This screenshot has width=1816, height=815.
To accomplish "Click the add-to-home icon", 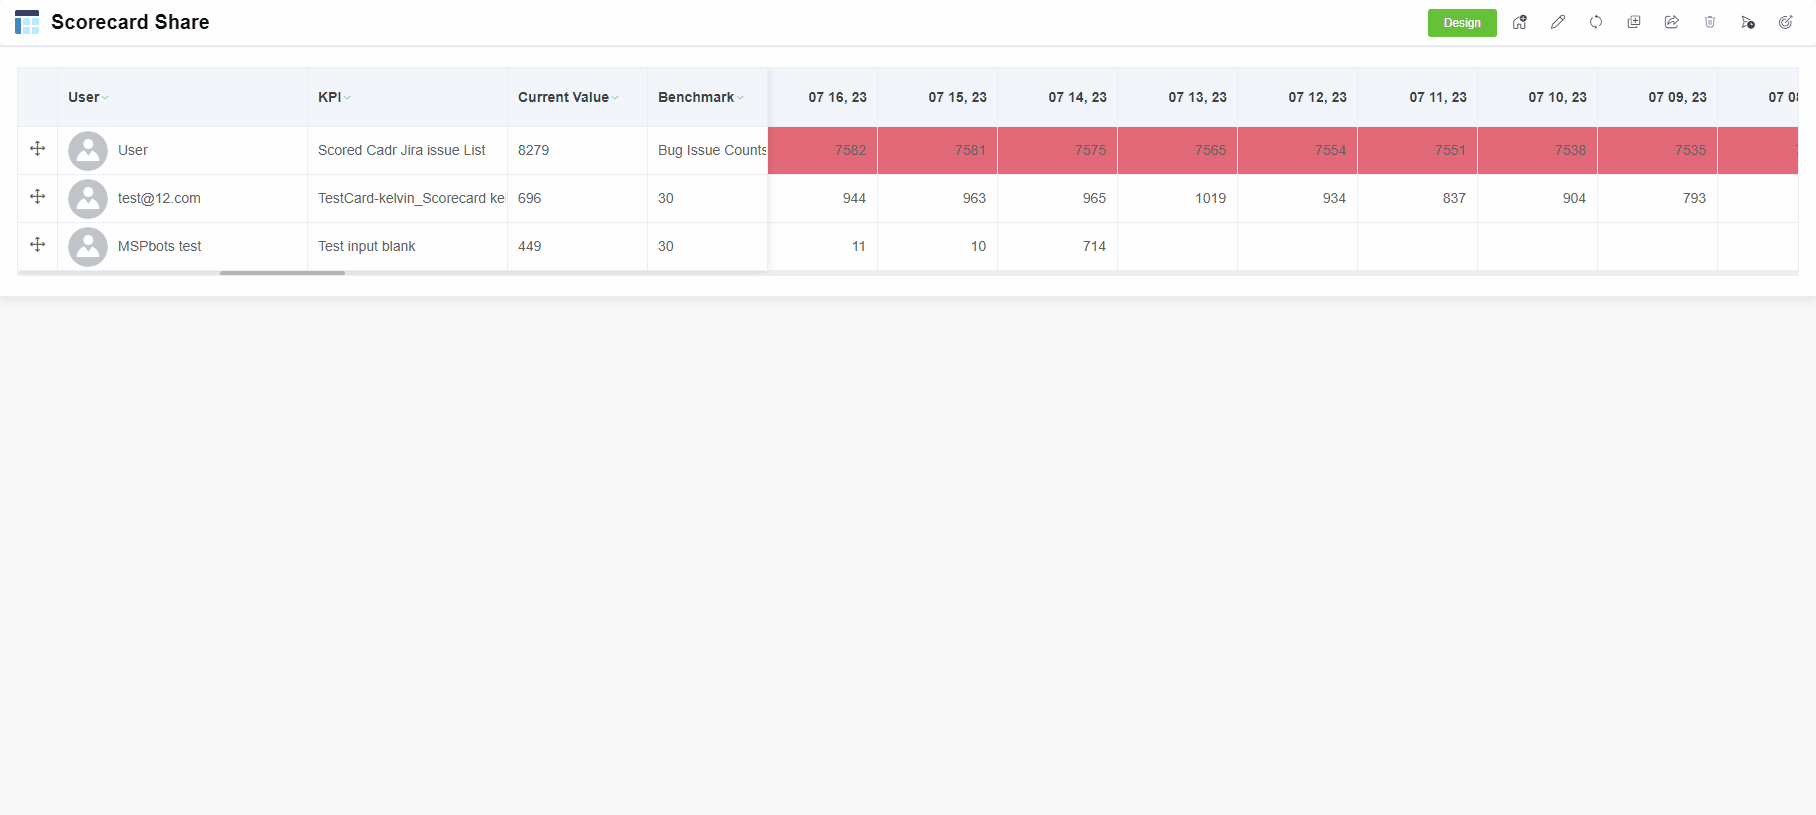I will (x=1519, y=22).
